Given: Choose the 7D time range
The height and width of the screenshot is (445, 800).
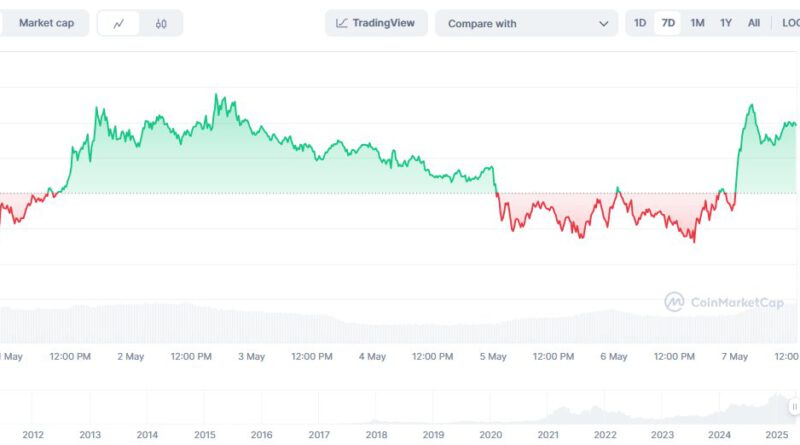Looking at the screenshot, I should pos(668,23).
